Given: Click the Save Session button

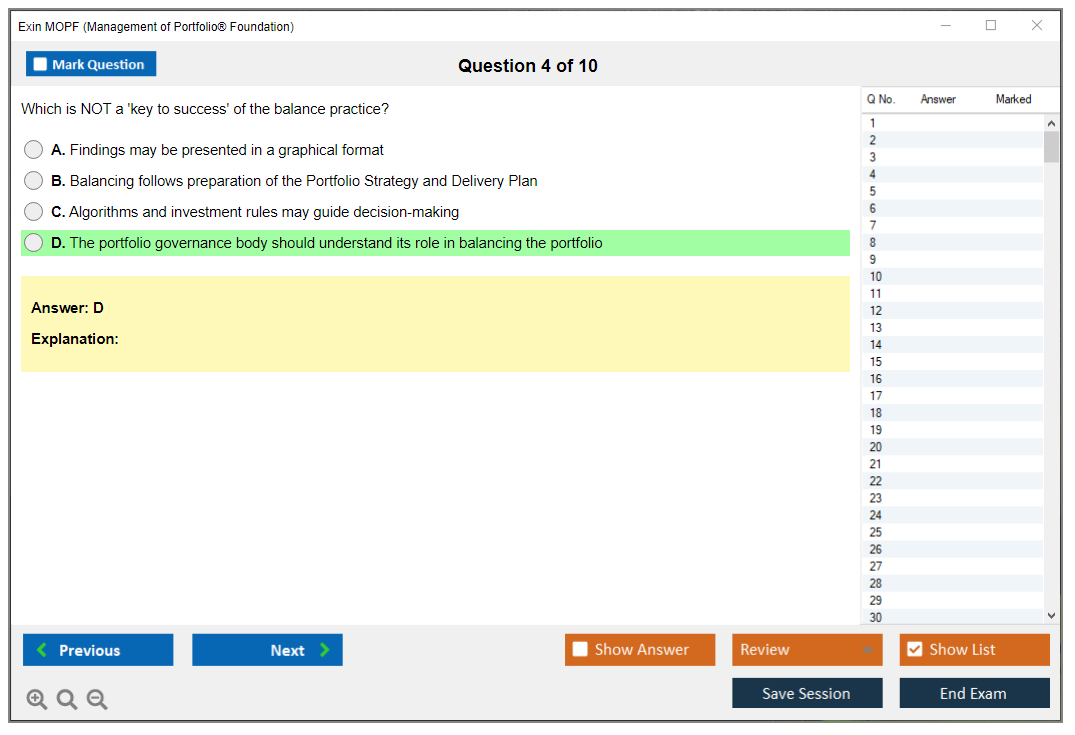Looking at the screenshot, I should [x=806, y=693].
